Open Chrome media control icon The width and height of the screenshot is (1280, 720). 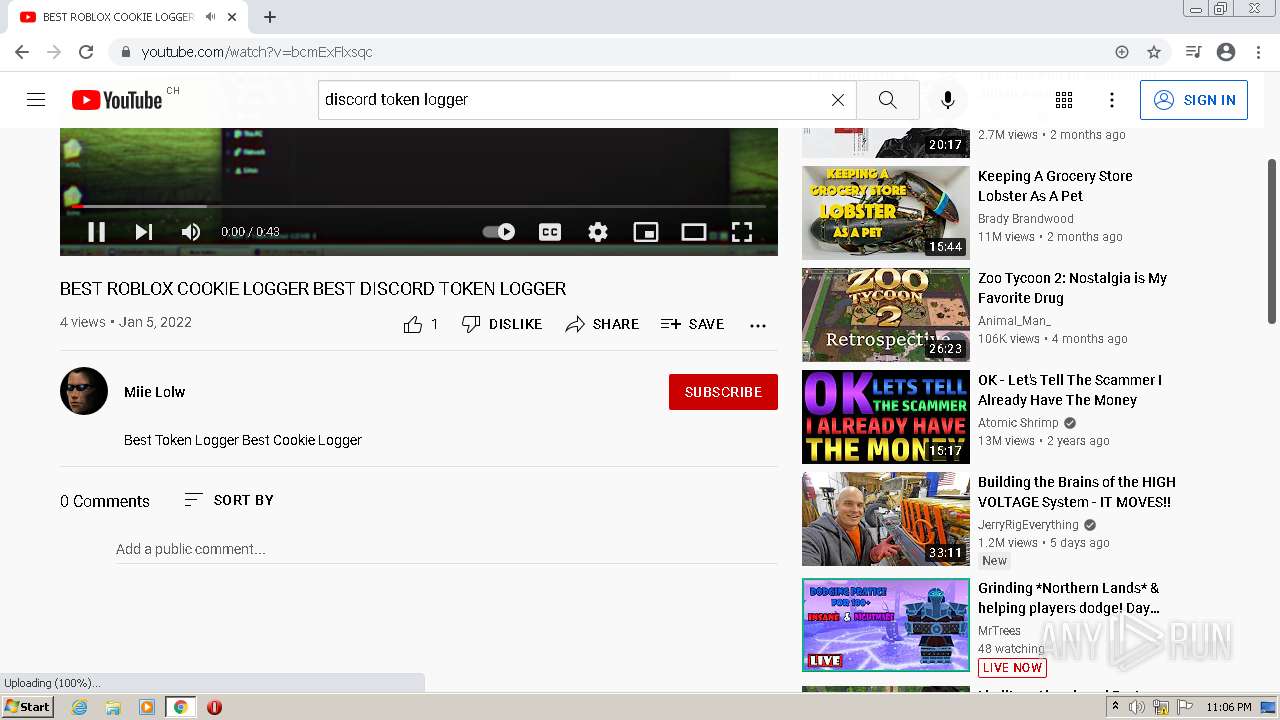1193,52
